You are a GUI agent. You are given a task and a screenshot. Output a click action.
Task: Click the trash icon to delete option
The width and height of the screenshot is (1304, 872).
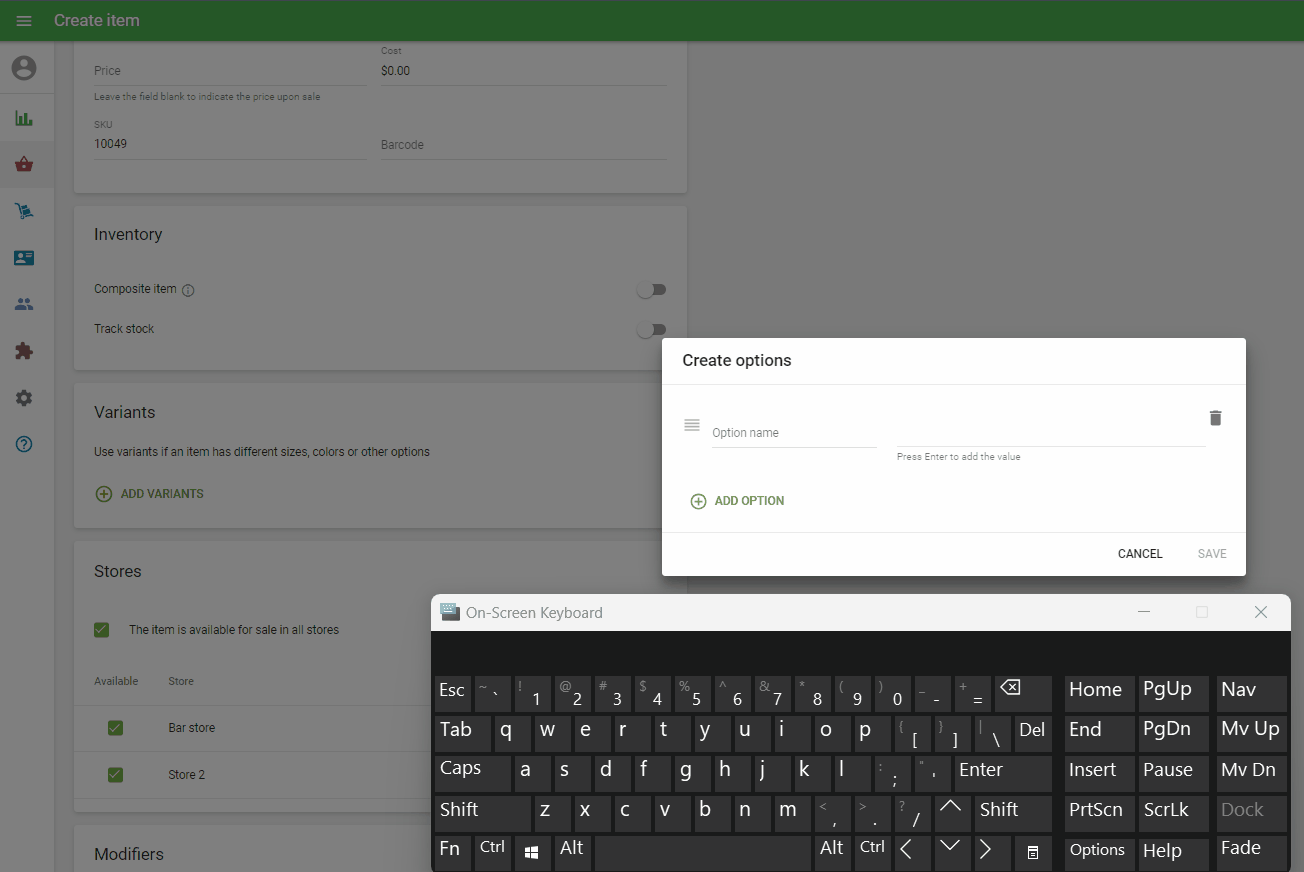click(x=1215, y=418)
